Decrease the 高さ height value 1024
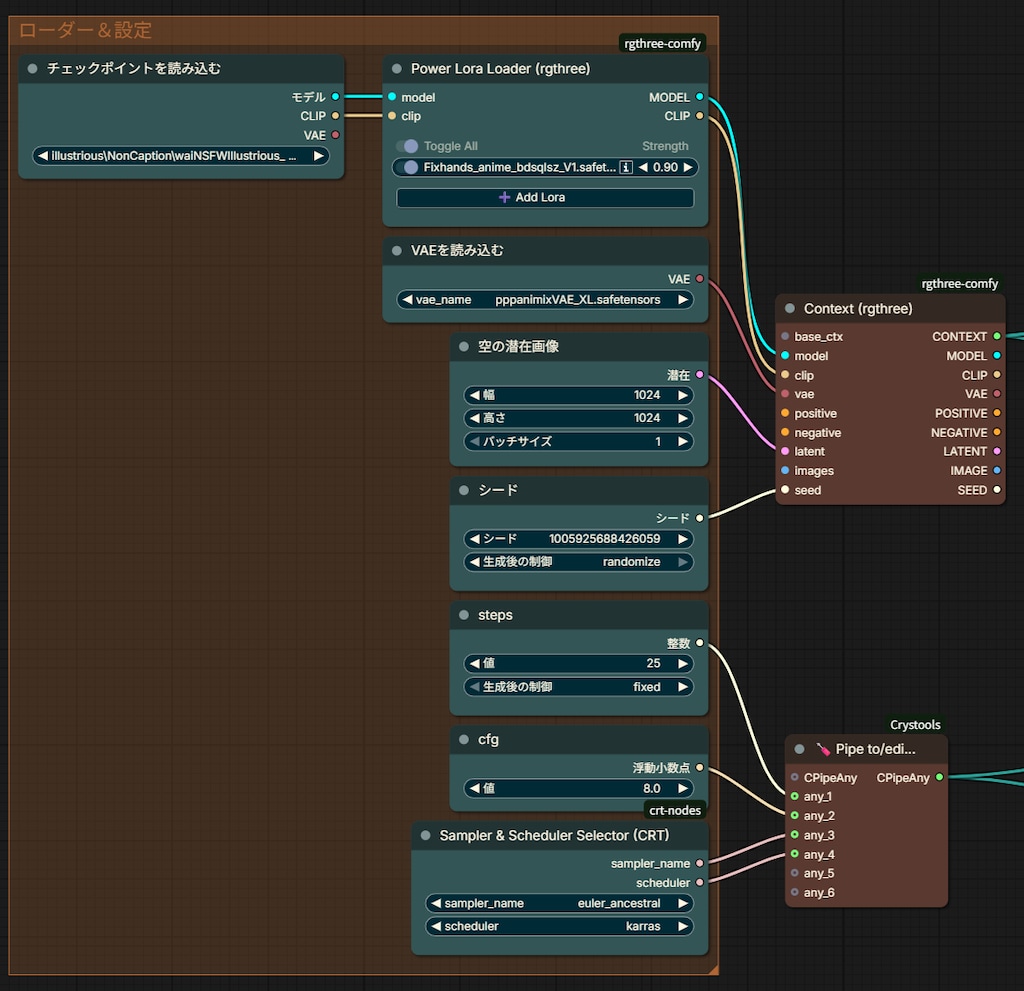This screenshot has height=991, width=1024. tap(475, 418)
